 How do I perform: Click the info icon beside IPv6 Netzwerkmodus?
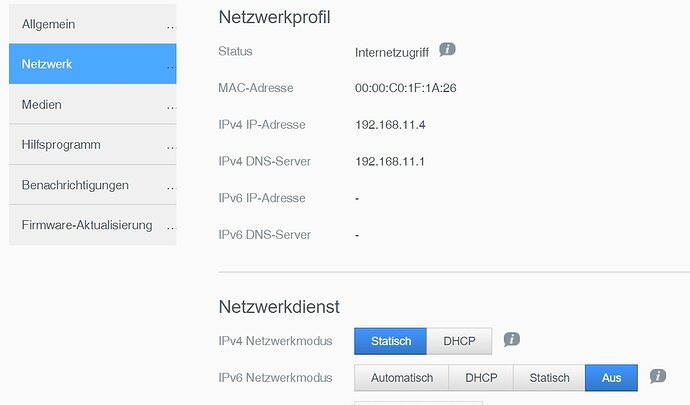[658, 377]
